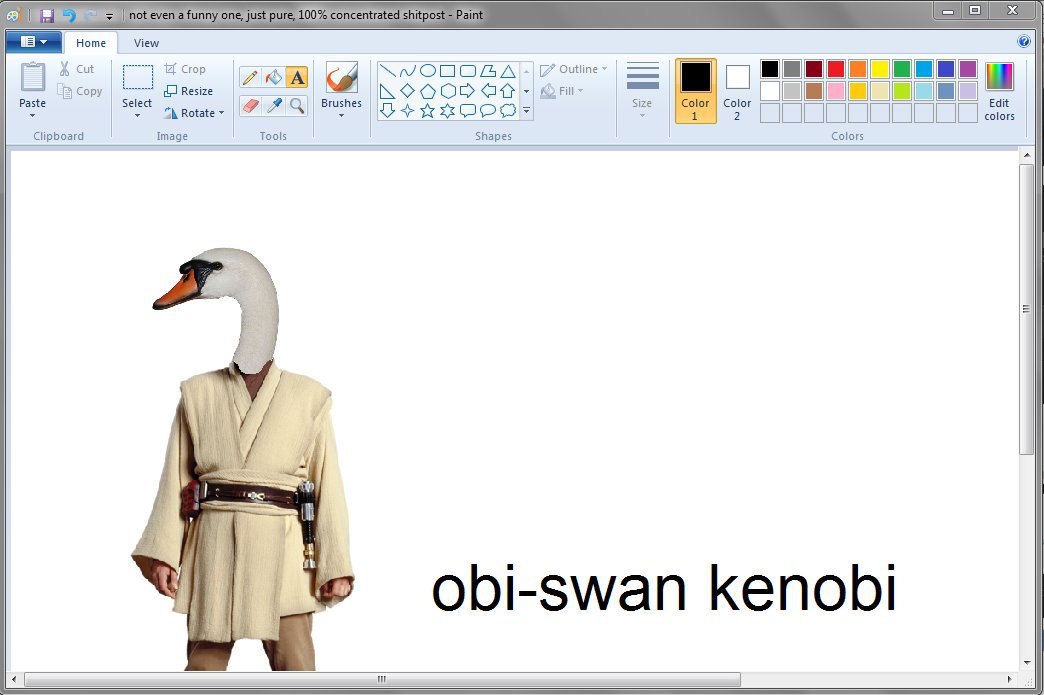Choose the Rectangle shape
Viewport: 1044px width, 695px height.
coord(447,71)
